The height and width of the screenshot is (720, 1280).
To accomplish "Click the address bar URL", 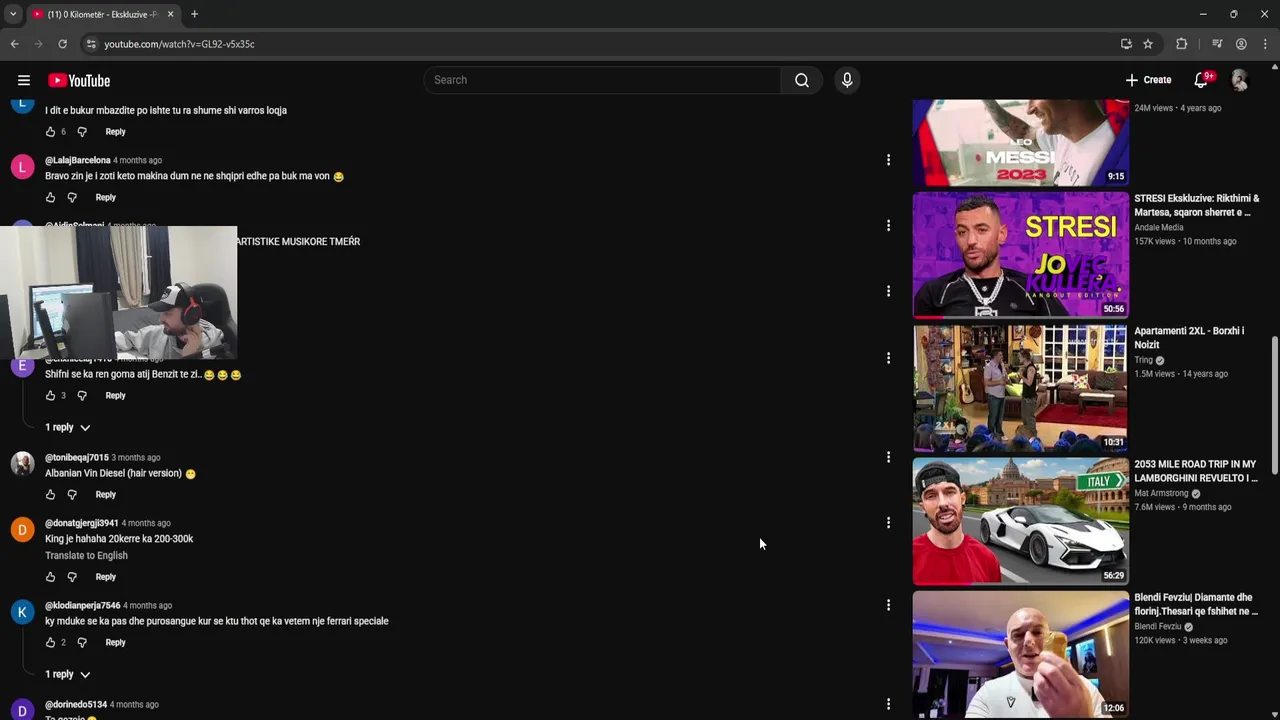I will point(180,44).
